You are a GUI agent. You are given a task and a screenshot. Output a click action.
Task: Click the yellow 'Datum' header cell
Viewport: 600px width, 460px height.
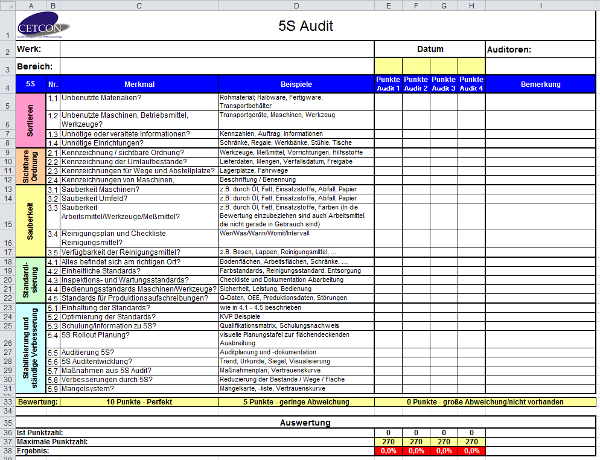430,49
